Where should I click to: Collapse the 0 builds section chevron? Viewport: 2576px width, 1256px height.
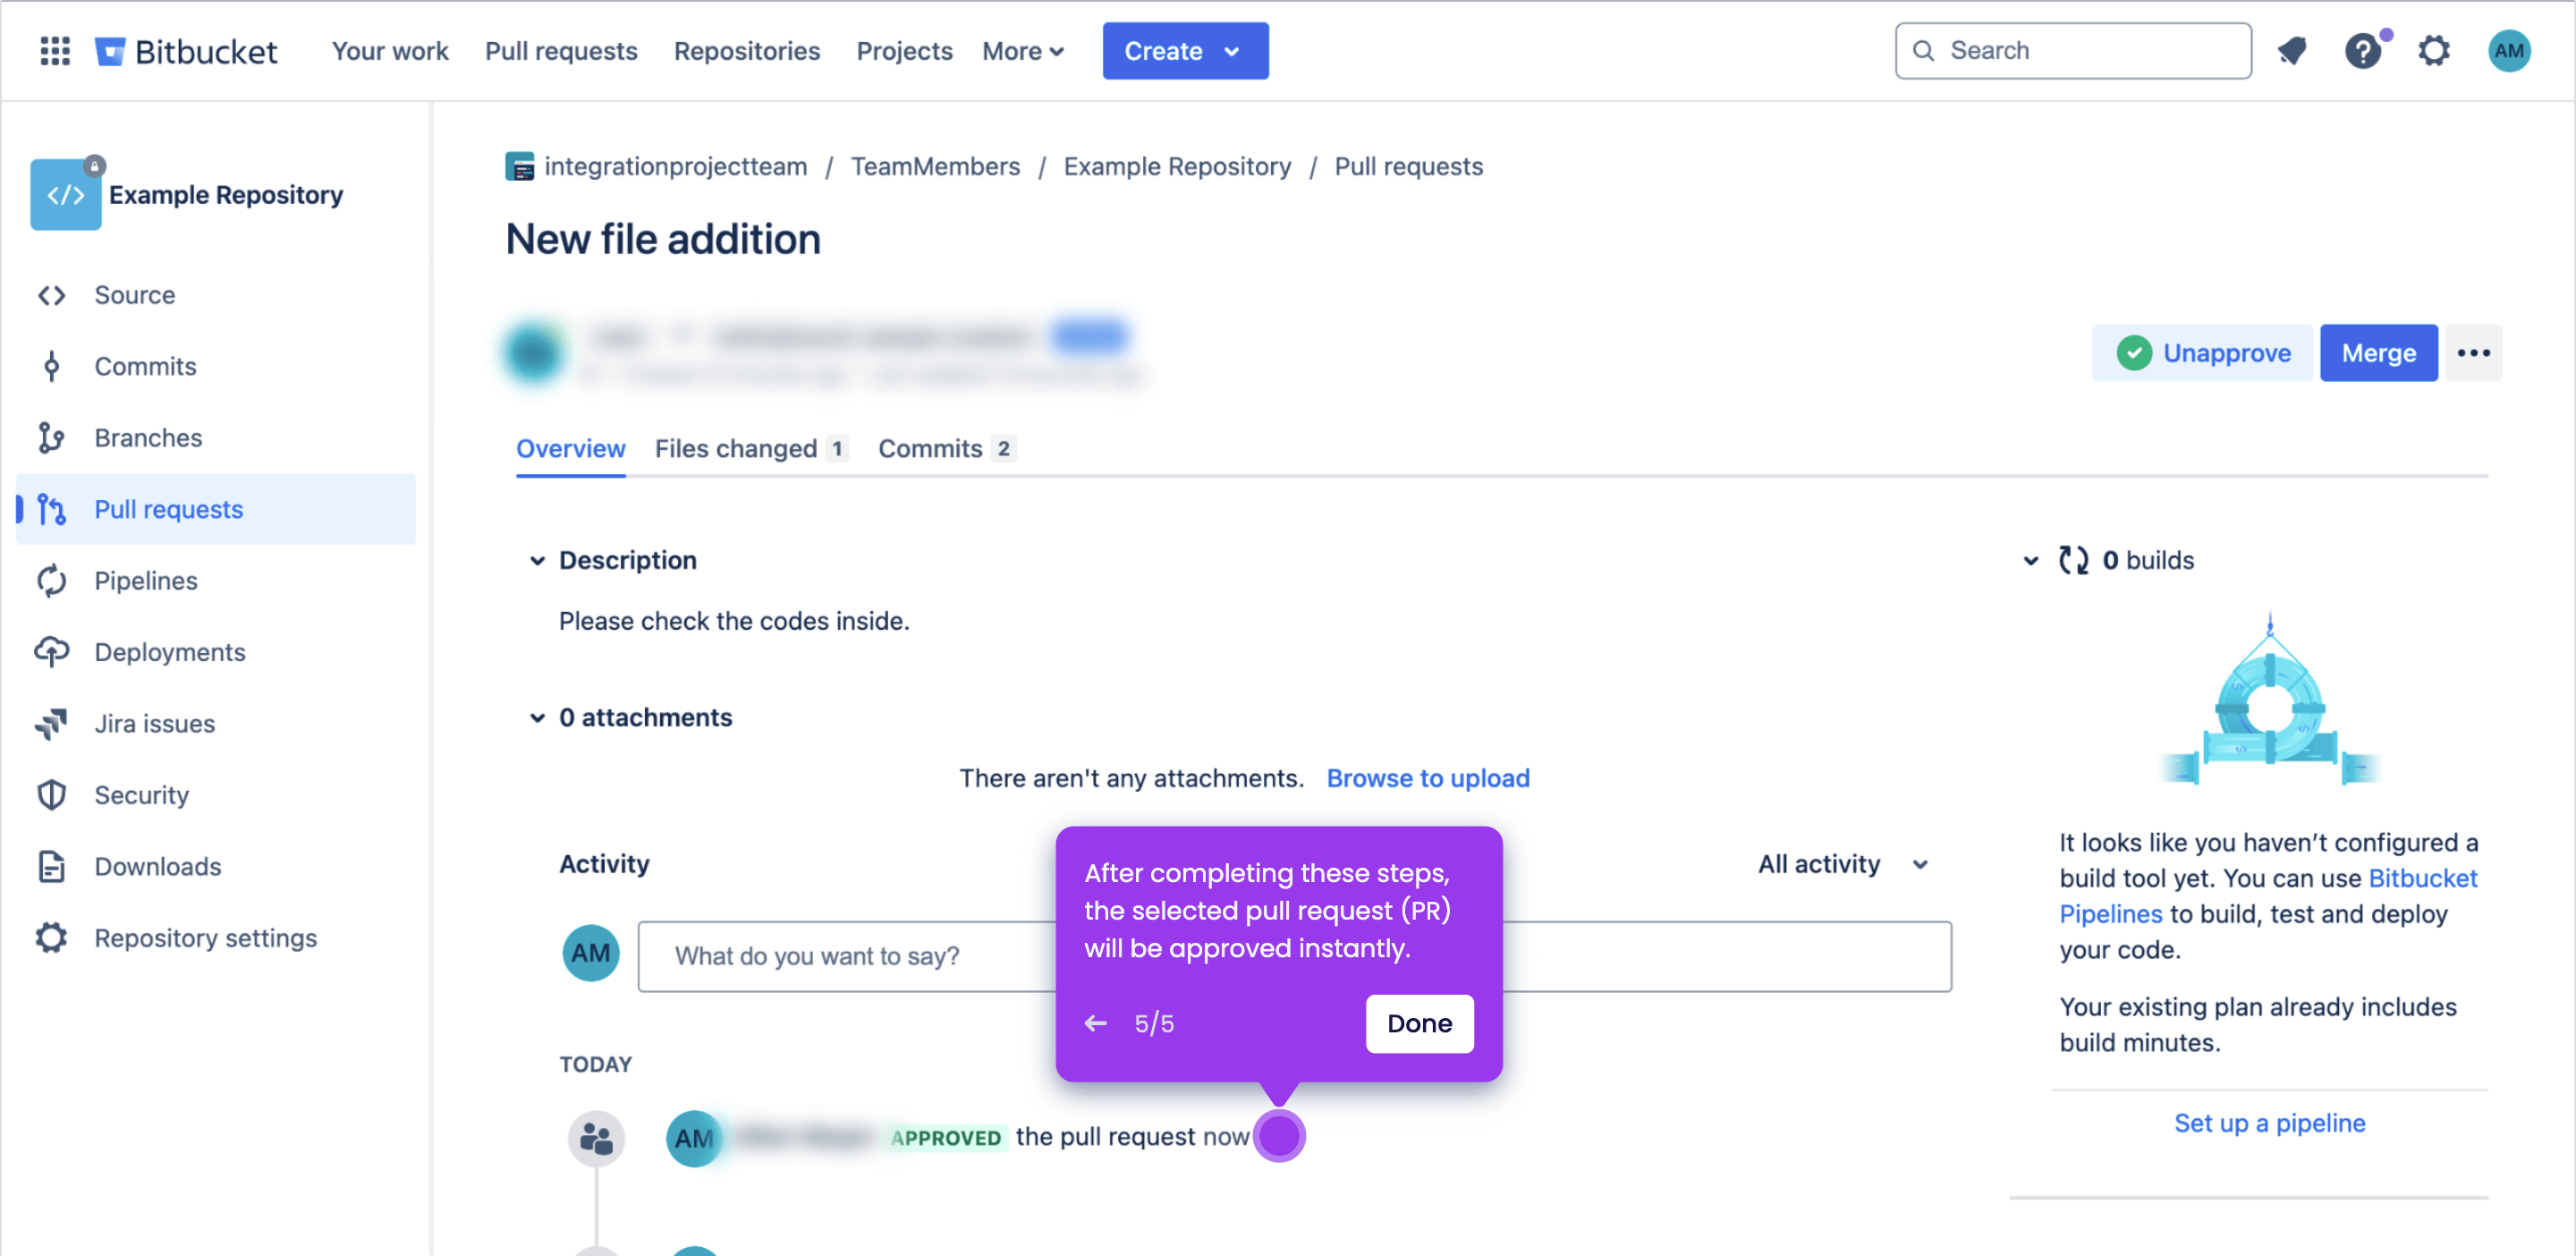click(2031, 560)
